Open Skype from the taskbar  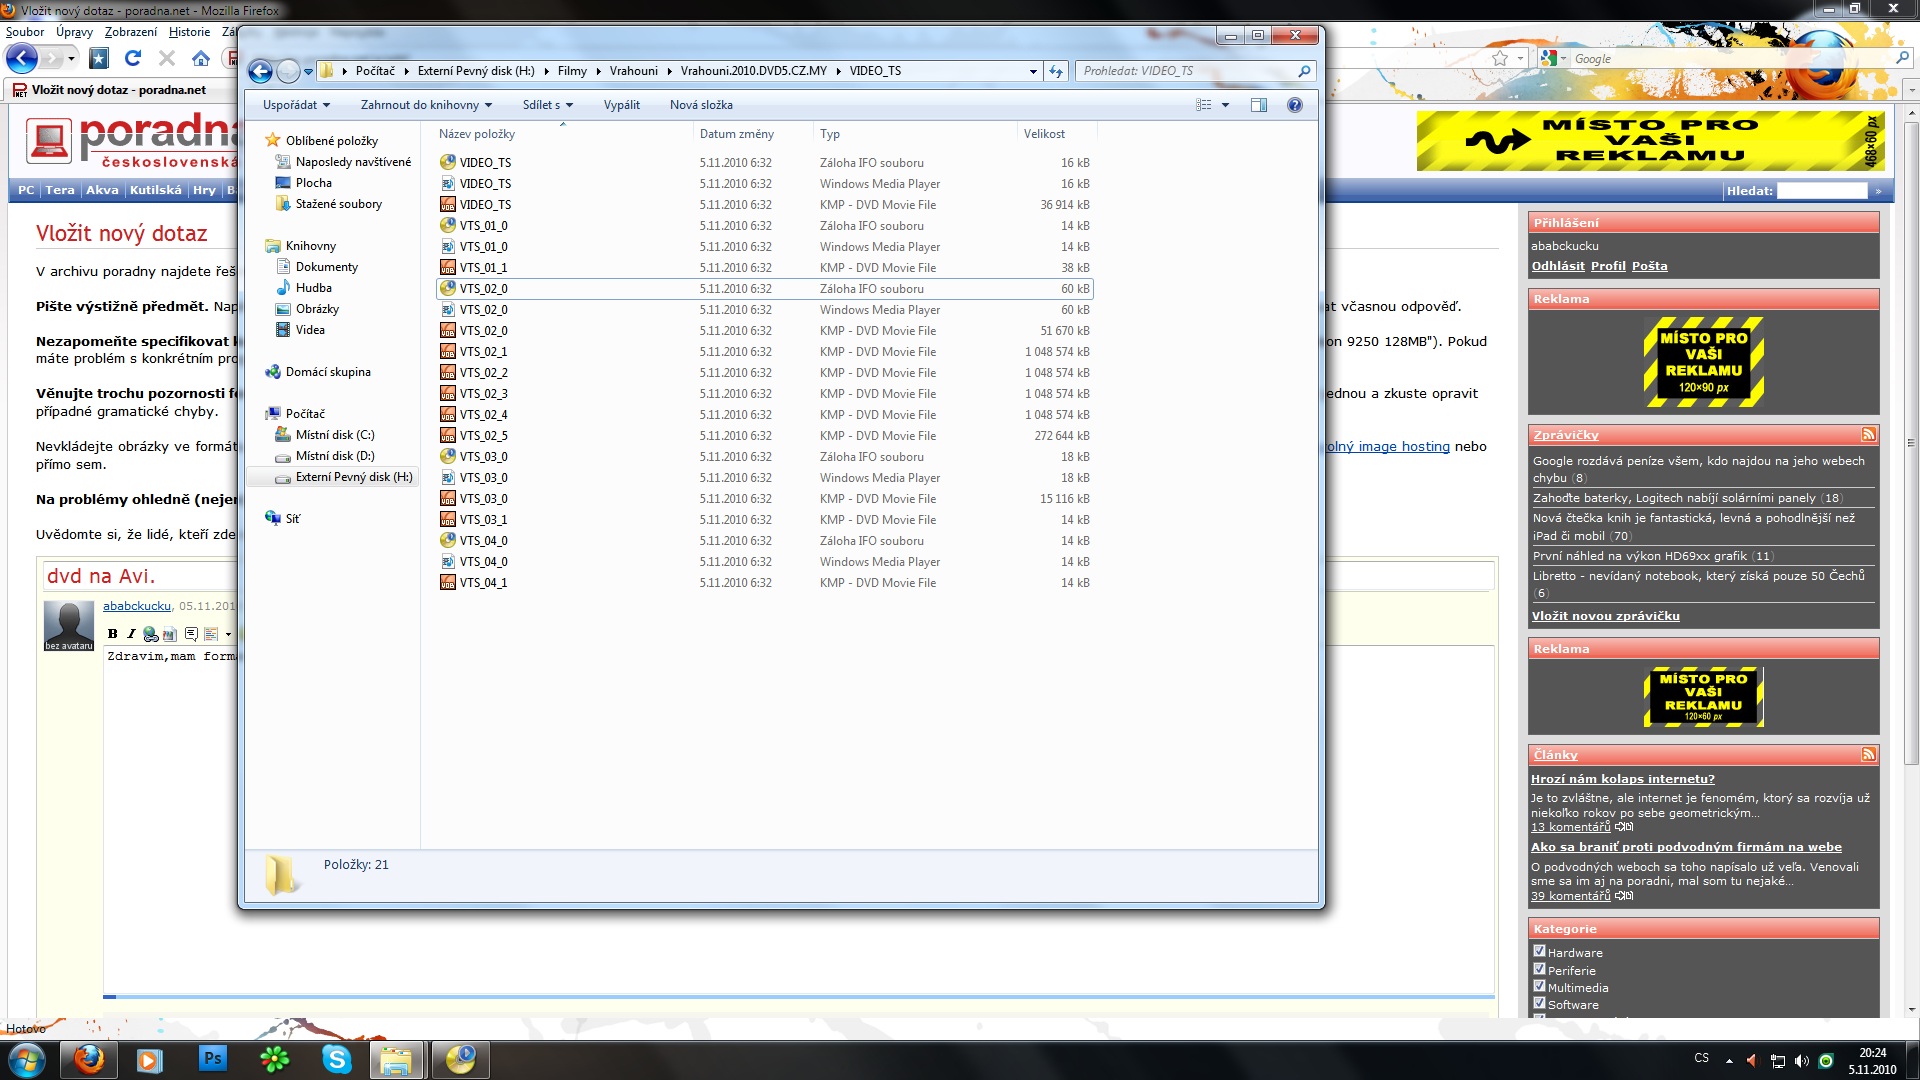[x=336, y=1058]
